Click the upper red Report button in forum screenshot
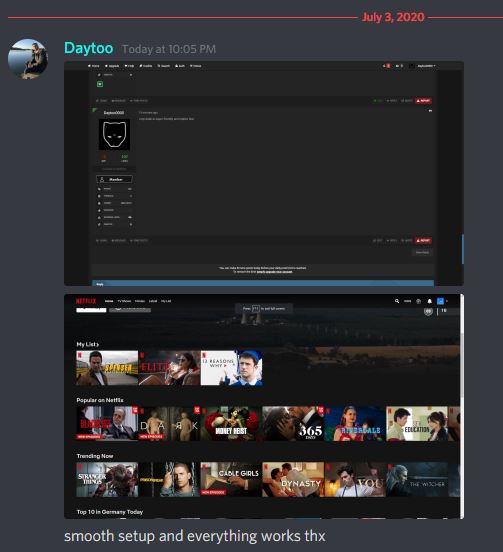 (423, 101)
